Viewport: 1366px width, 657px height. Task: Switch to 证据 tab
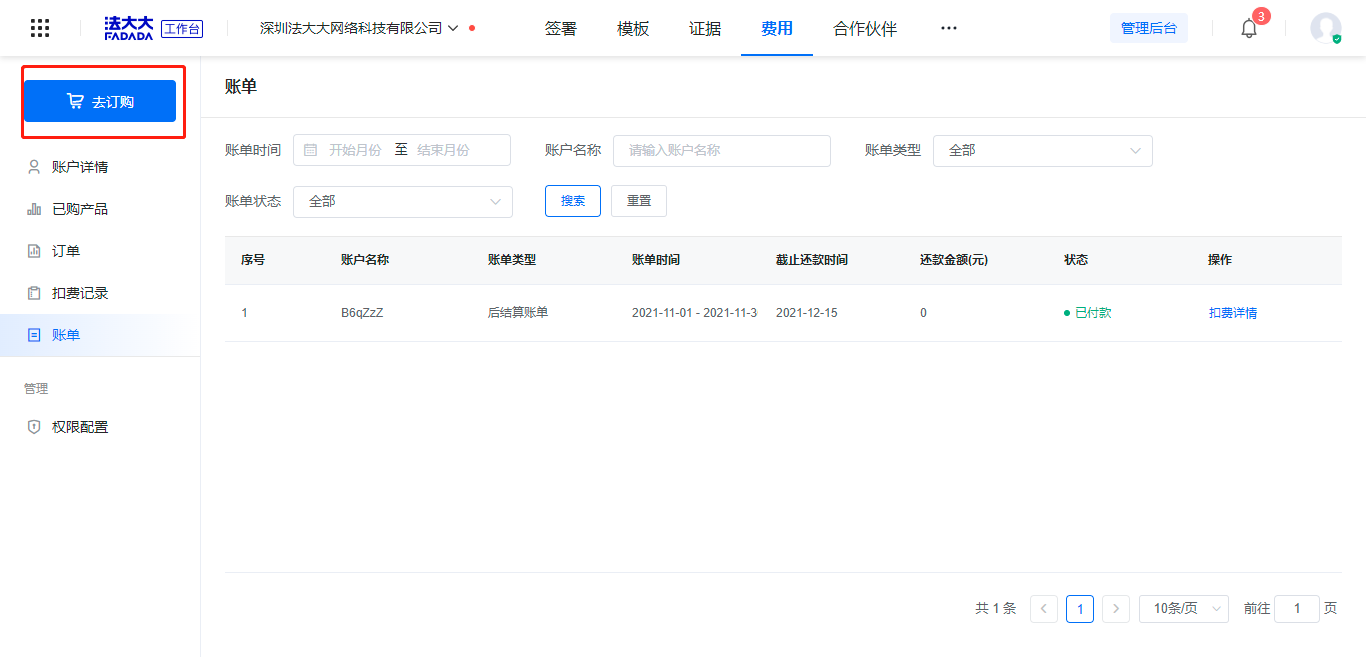705,28
